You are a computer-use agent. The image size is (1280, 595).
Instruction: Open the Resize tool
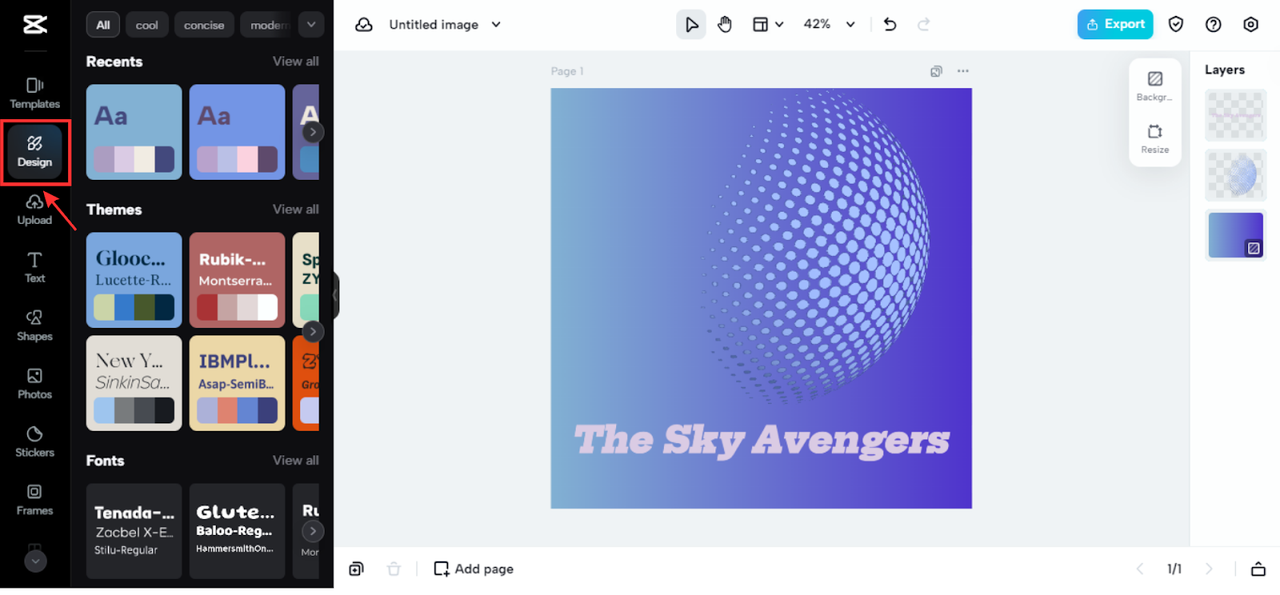(1155, 138)
